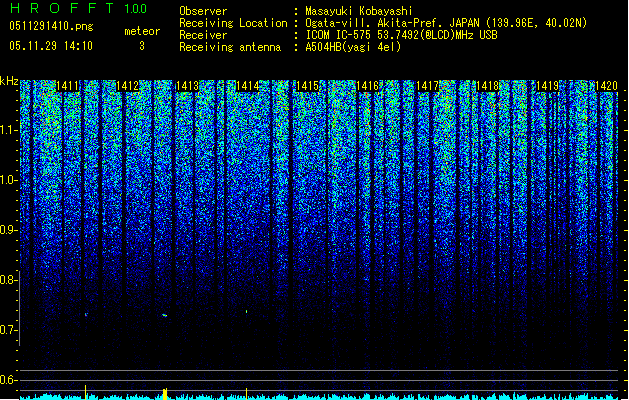Click the 'Receiver' label
Screen dimensions: 629x400
[203, 35]
